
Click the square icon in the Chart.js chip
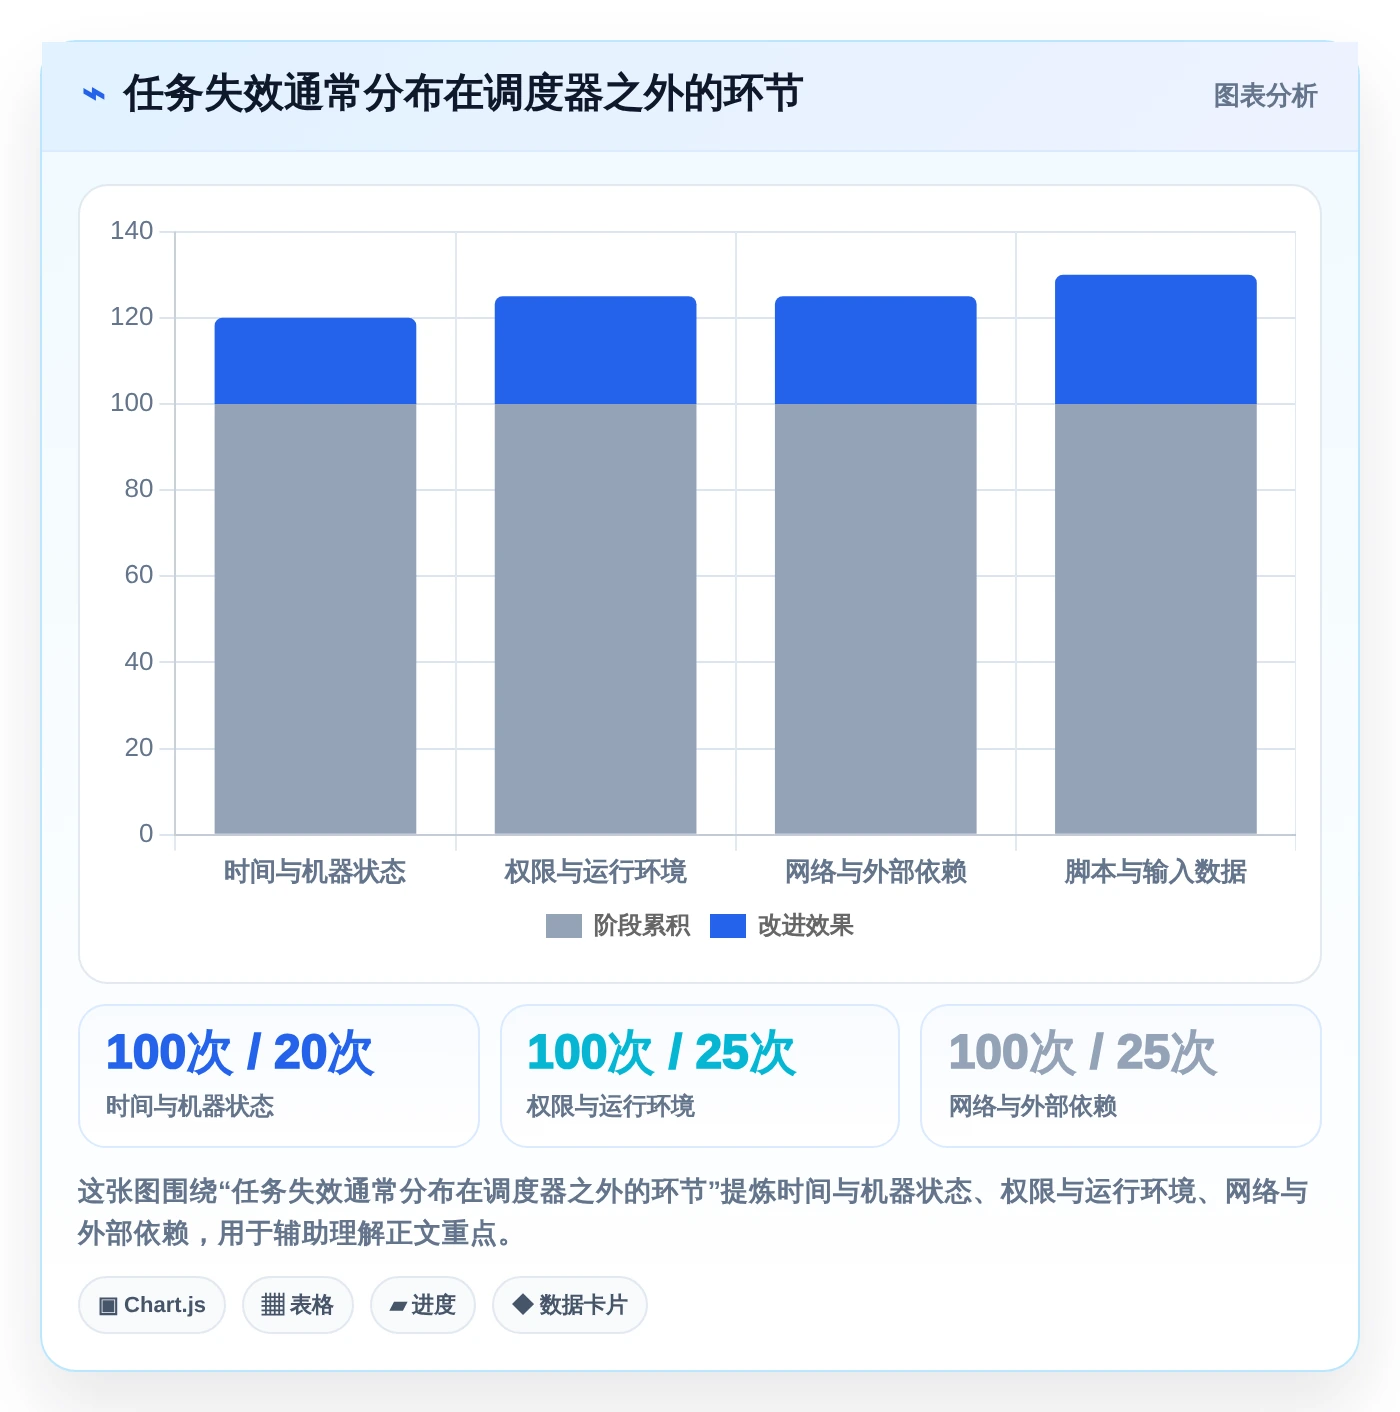click(108, 1306)
